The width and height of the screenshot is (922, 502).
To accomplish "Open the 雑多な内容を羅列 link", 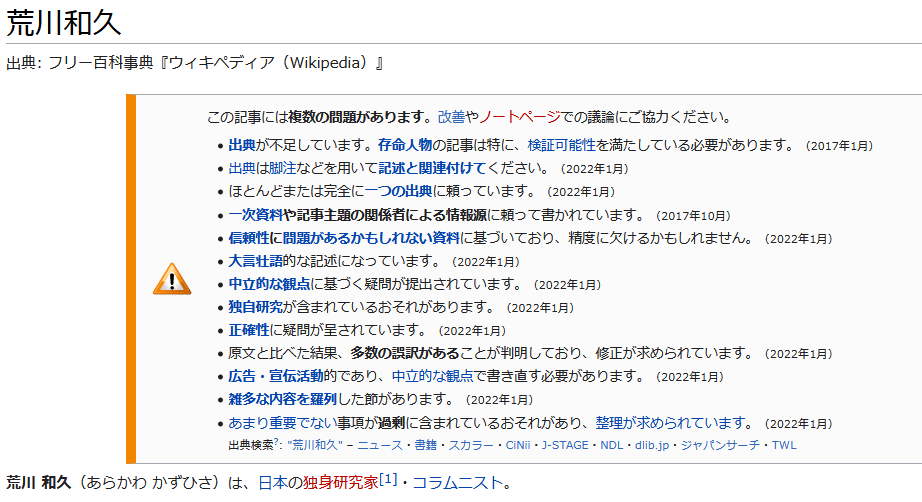I will coord(282,399).
